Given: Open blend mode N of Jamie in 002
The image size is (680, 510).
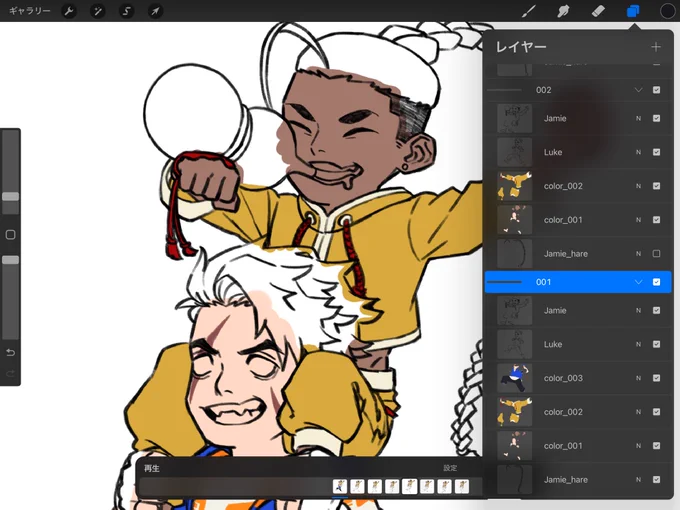Looking at the screenshot, I should tap(638, 118).
